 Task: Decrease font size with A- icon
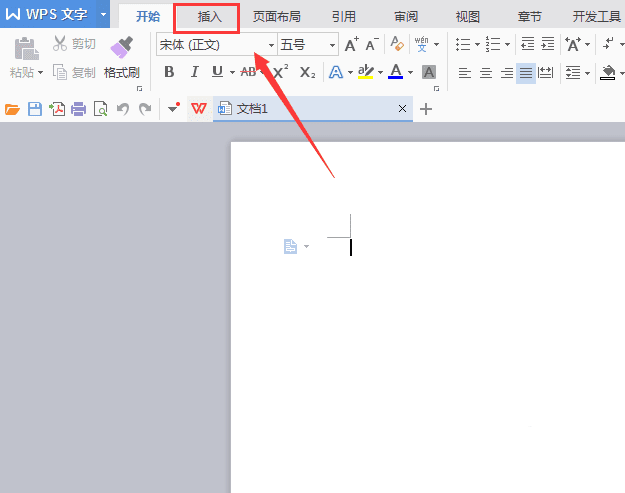click(x=372, y=45)
